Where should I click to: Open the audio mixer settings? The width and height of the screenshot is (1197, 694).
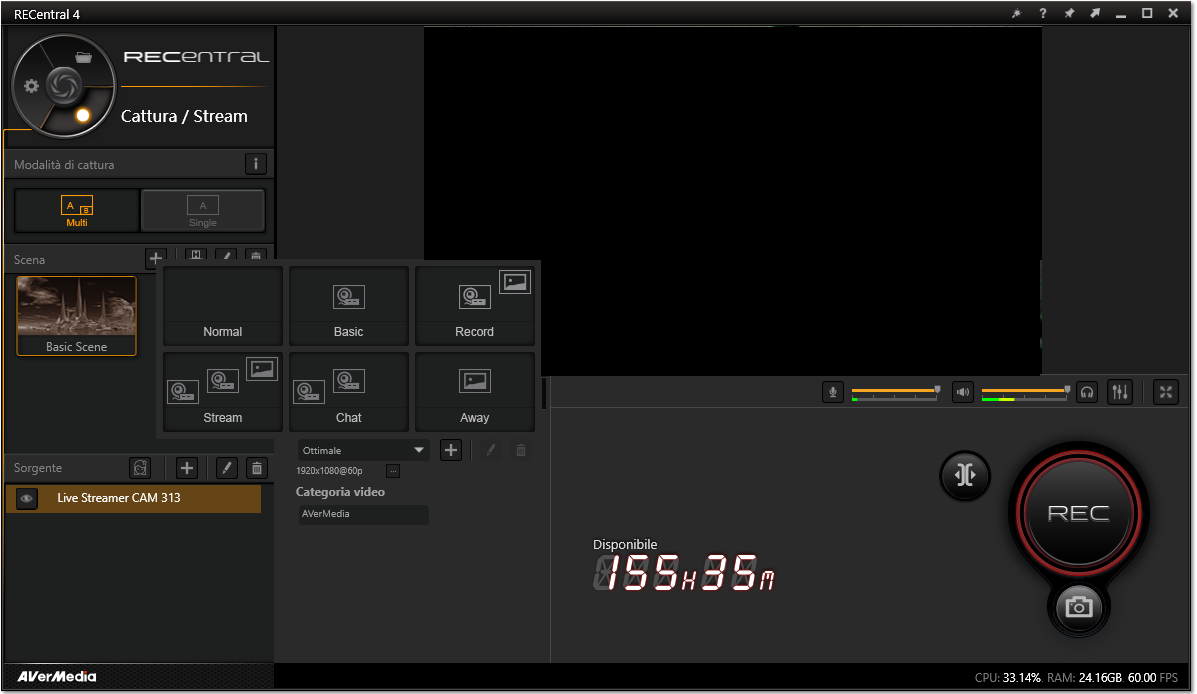point(1120,392)
